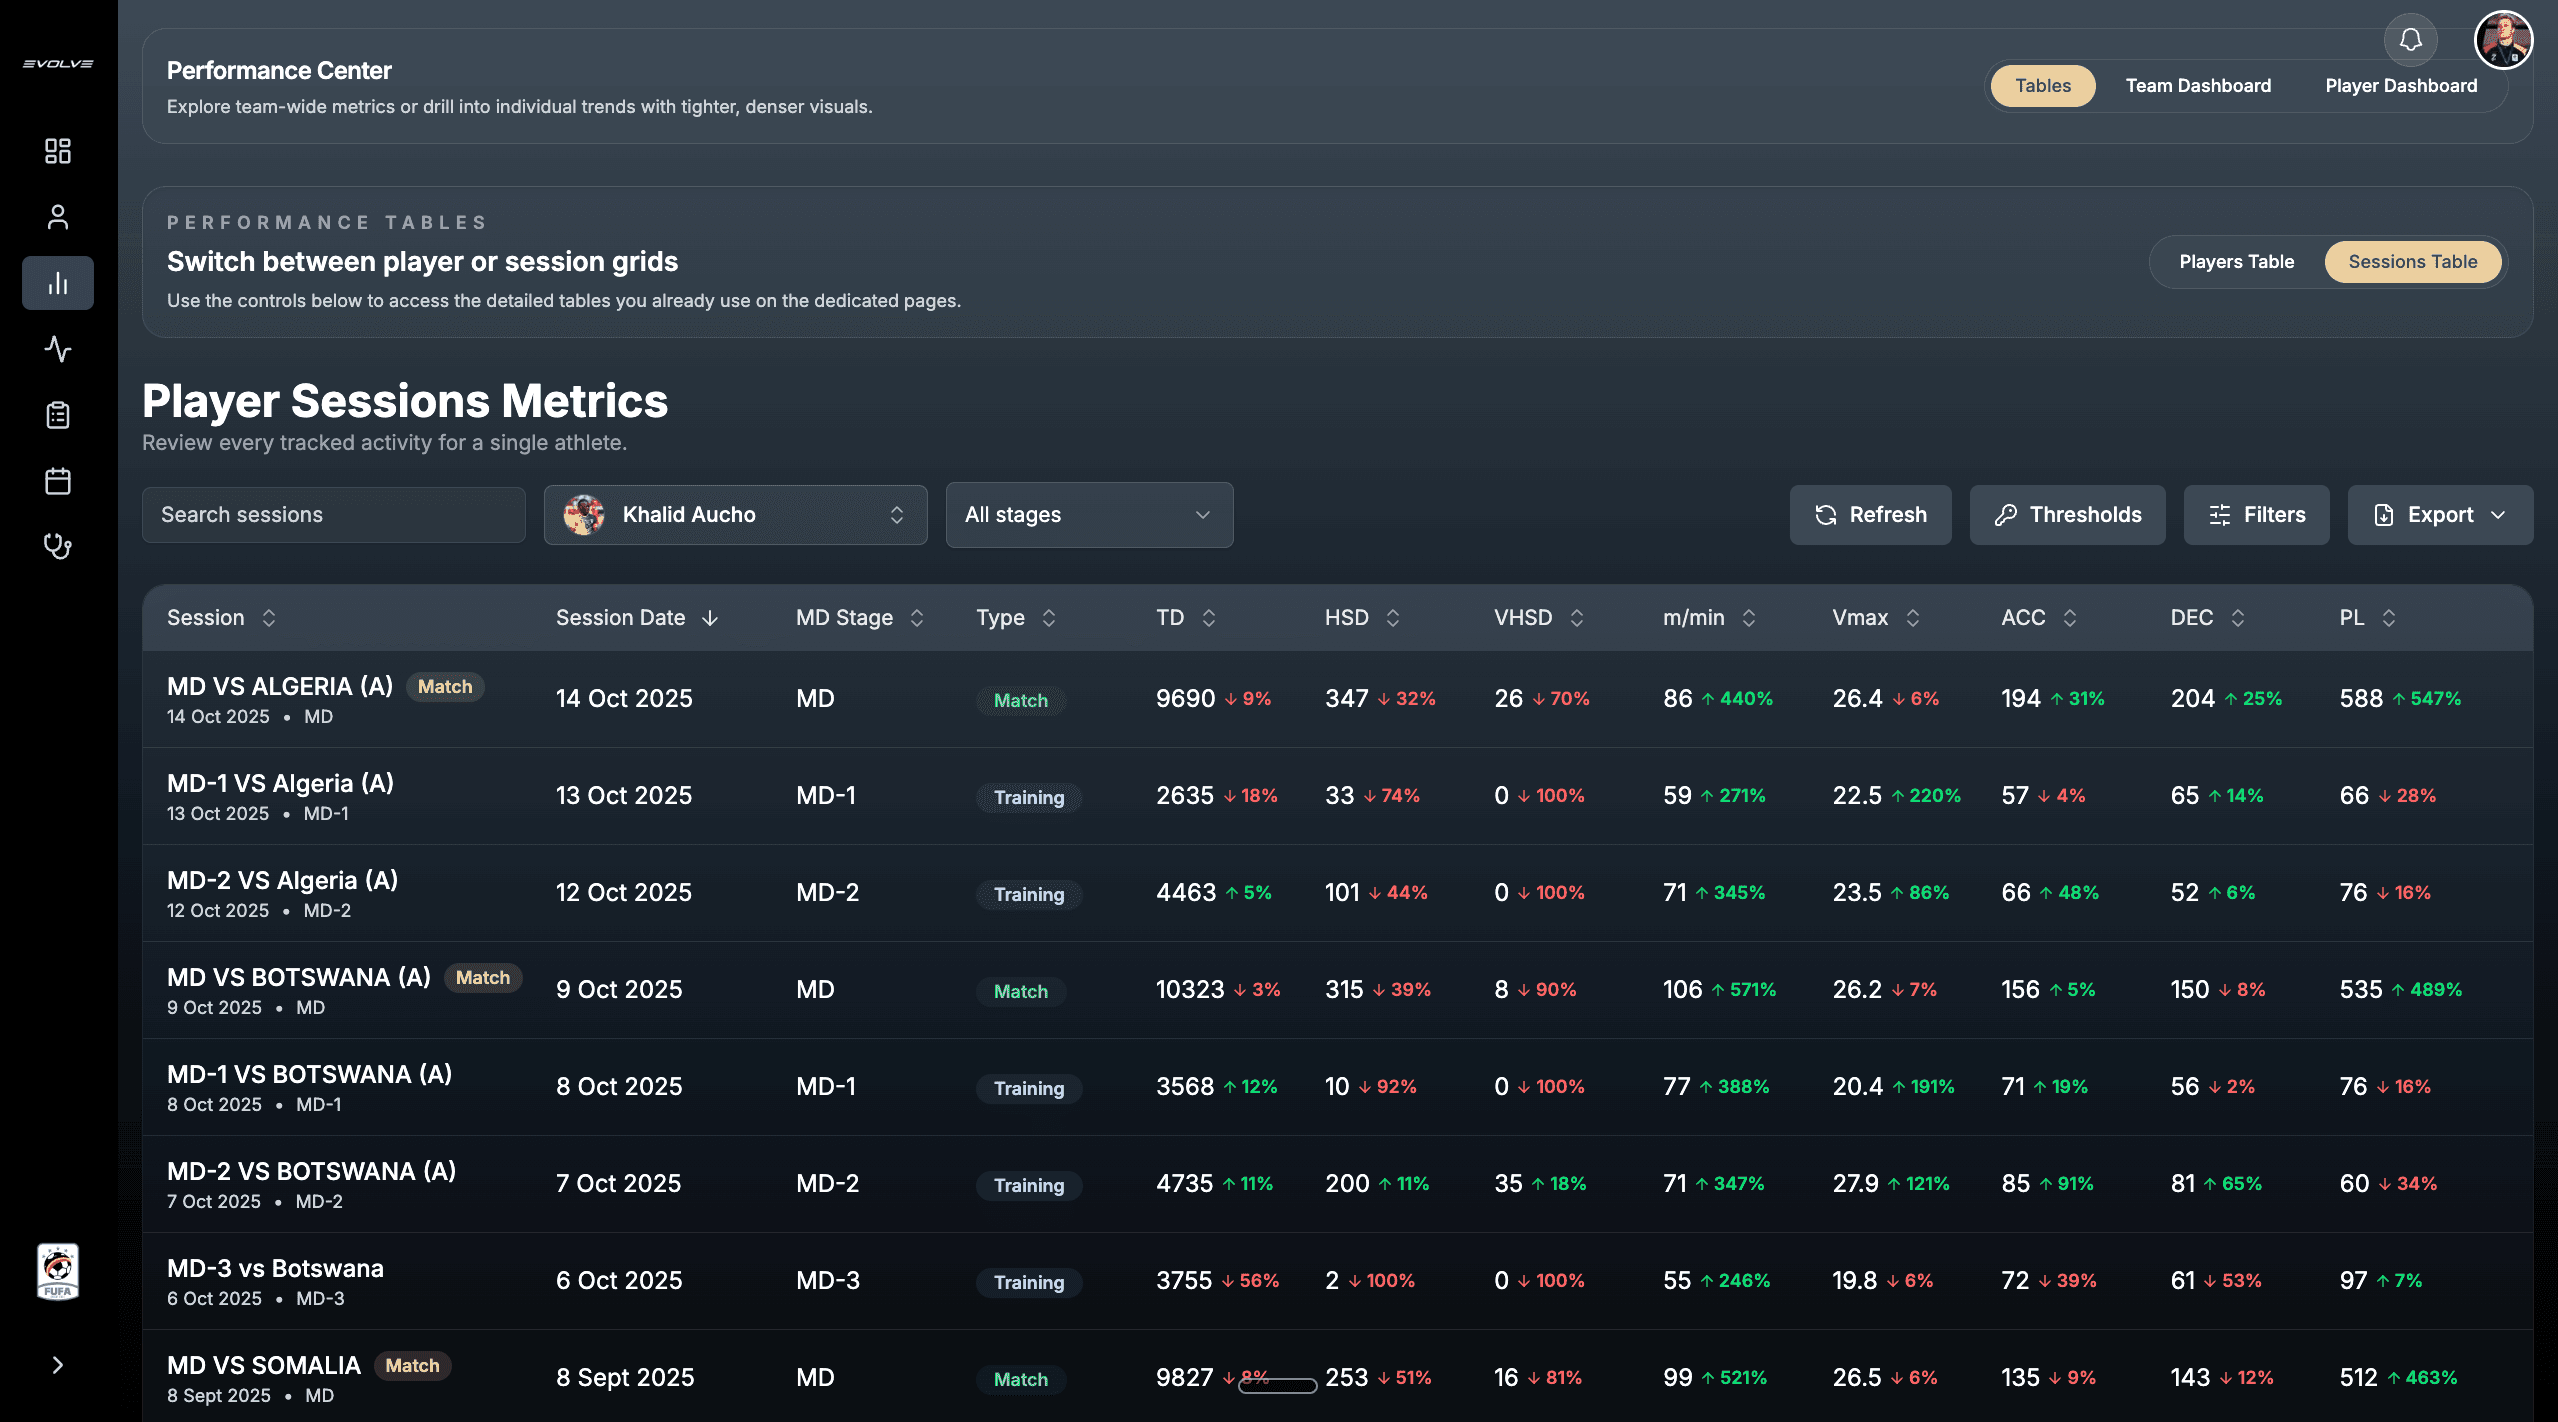Image resolution: width=2558 pixels, height=1422 pixels.
Task: Click the Refresh button
Action: click(1870, 515)
